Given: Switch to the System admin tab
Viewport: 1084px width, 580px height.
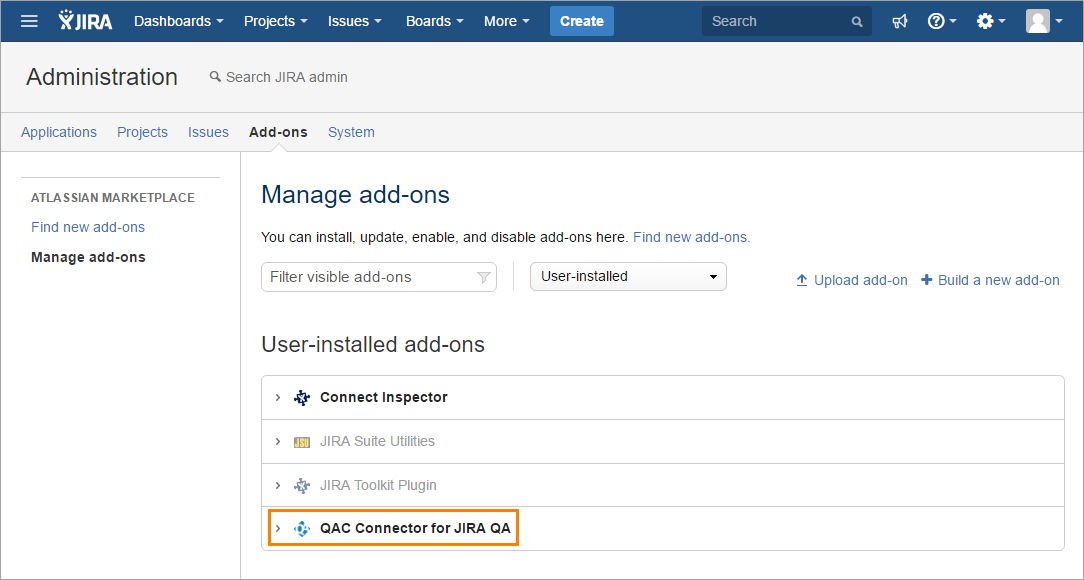Looking at the screenshot, I should (x=351, y=131).
